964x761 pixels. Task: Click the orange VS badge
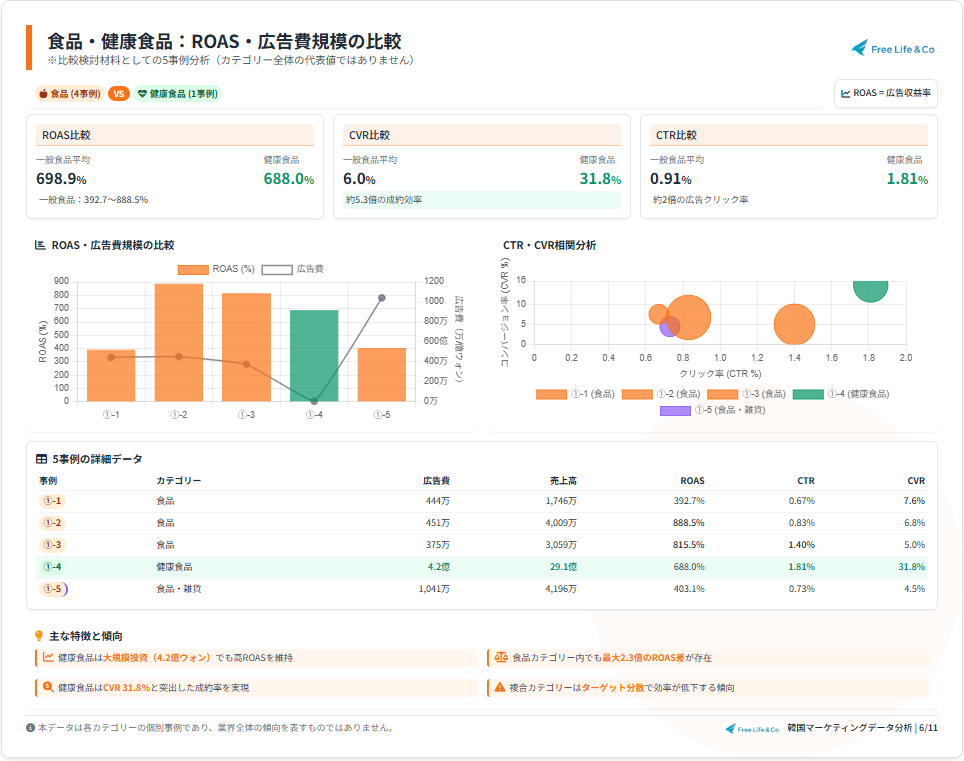[x=119, y=94]
